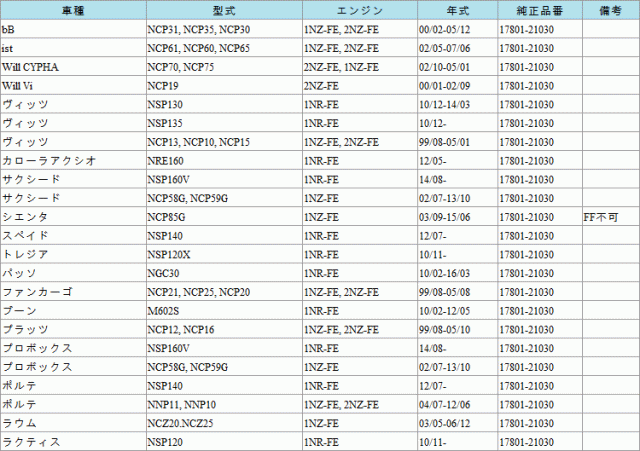Image resolution: width=640 pixels, height=451 pixels.
Task: Select the Will CYPHA row name
Action: pyautogui.click(x=32, y=67)
